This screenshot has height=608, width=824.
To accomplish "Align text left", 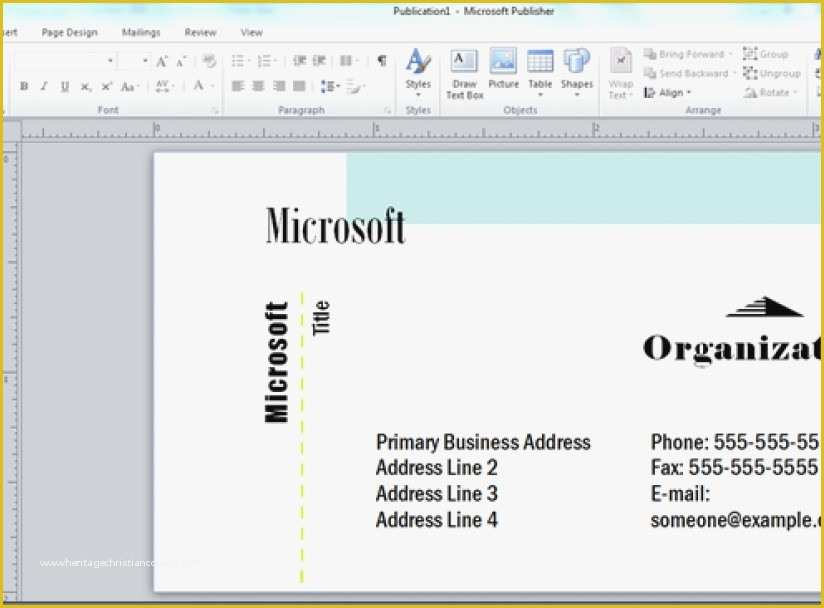I will coord(238,86).
